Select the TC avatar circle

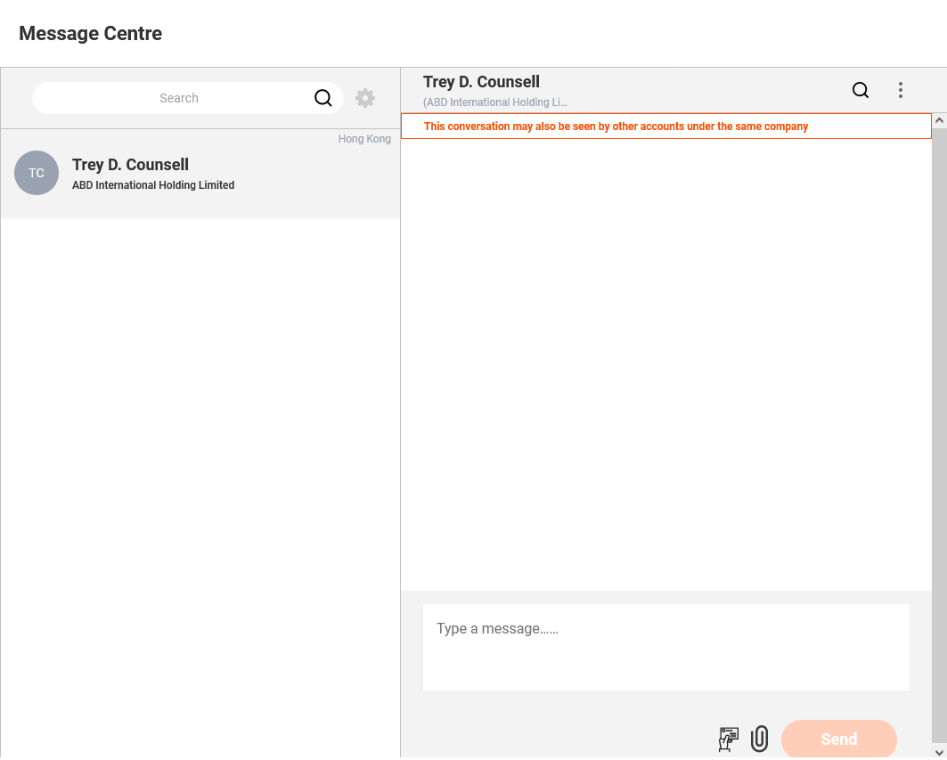click(x=36, y=173)
